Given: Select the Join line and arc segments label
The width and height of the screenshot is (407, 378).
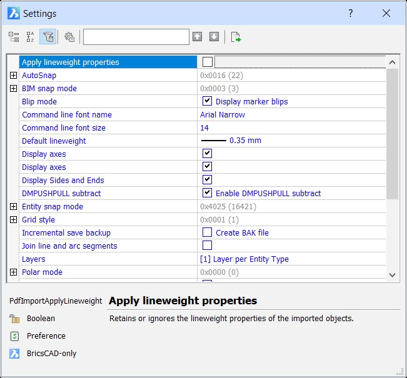Looking at the screenshot, I should point(69,246).
